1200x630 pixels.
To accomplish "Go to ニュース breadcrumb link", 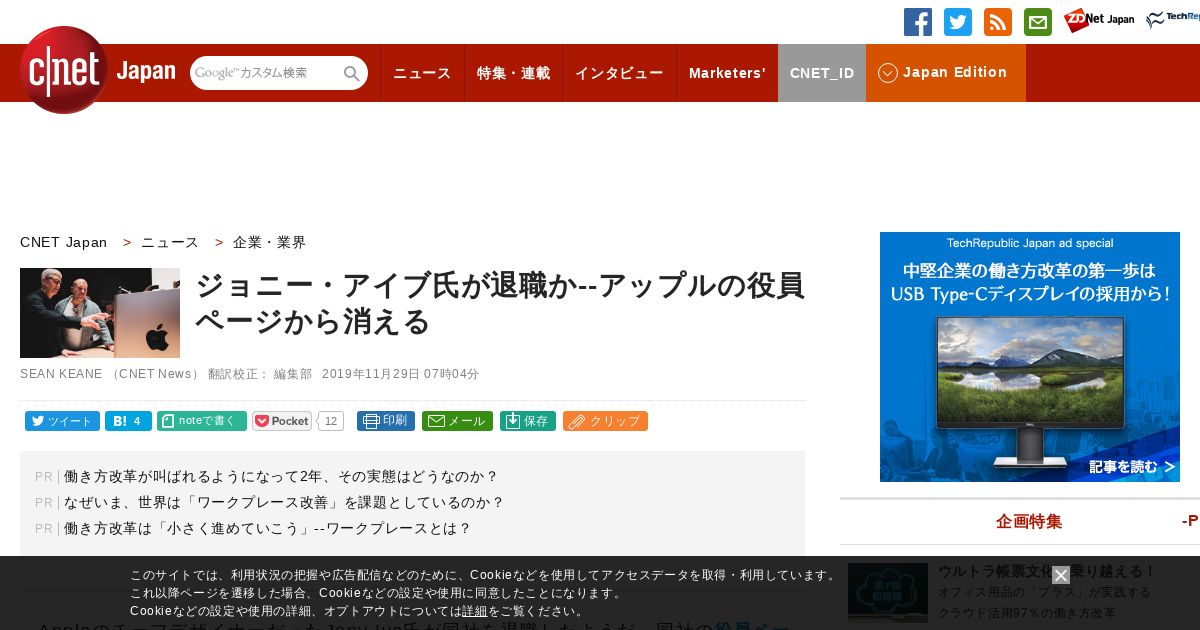I will click(x=170, y=242).
